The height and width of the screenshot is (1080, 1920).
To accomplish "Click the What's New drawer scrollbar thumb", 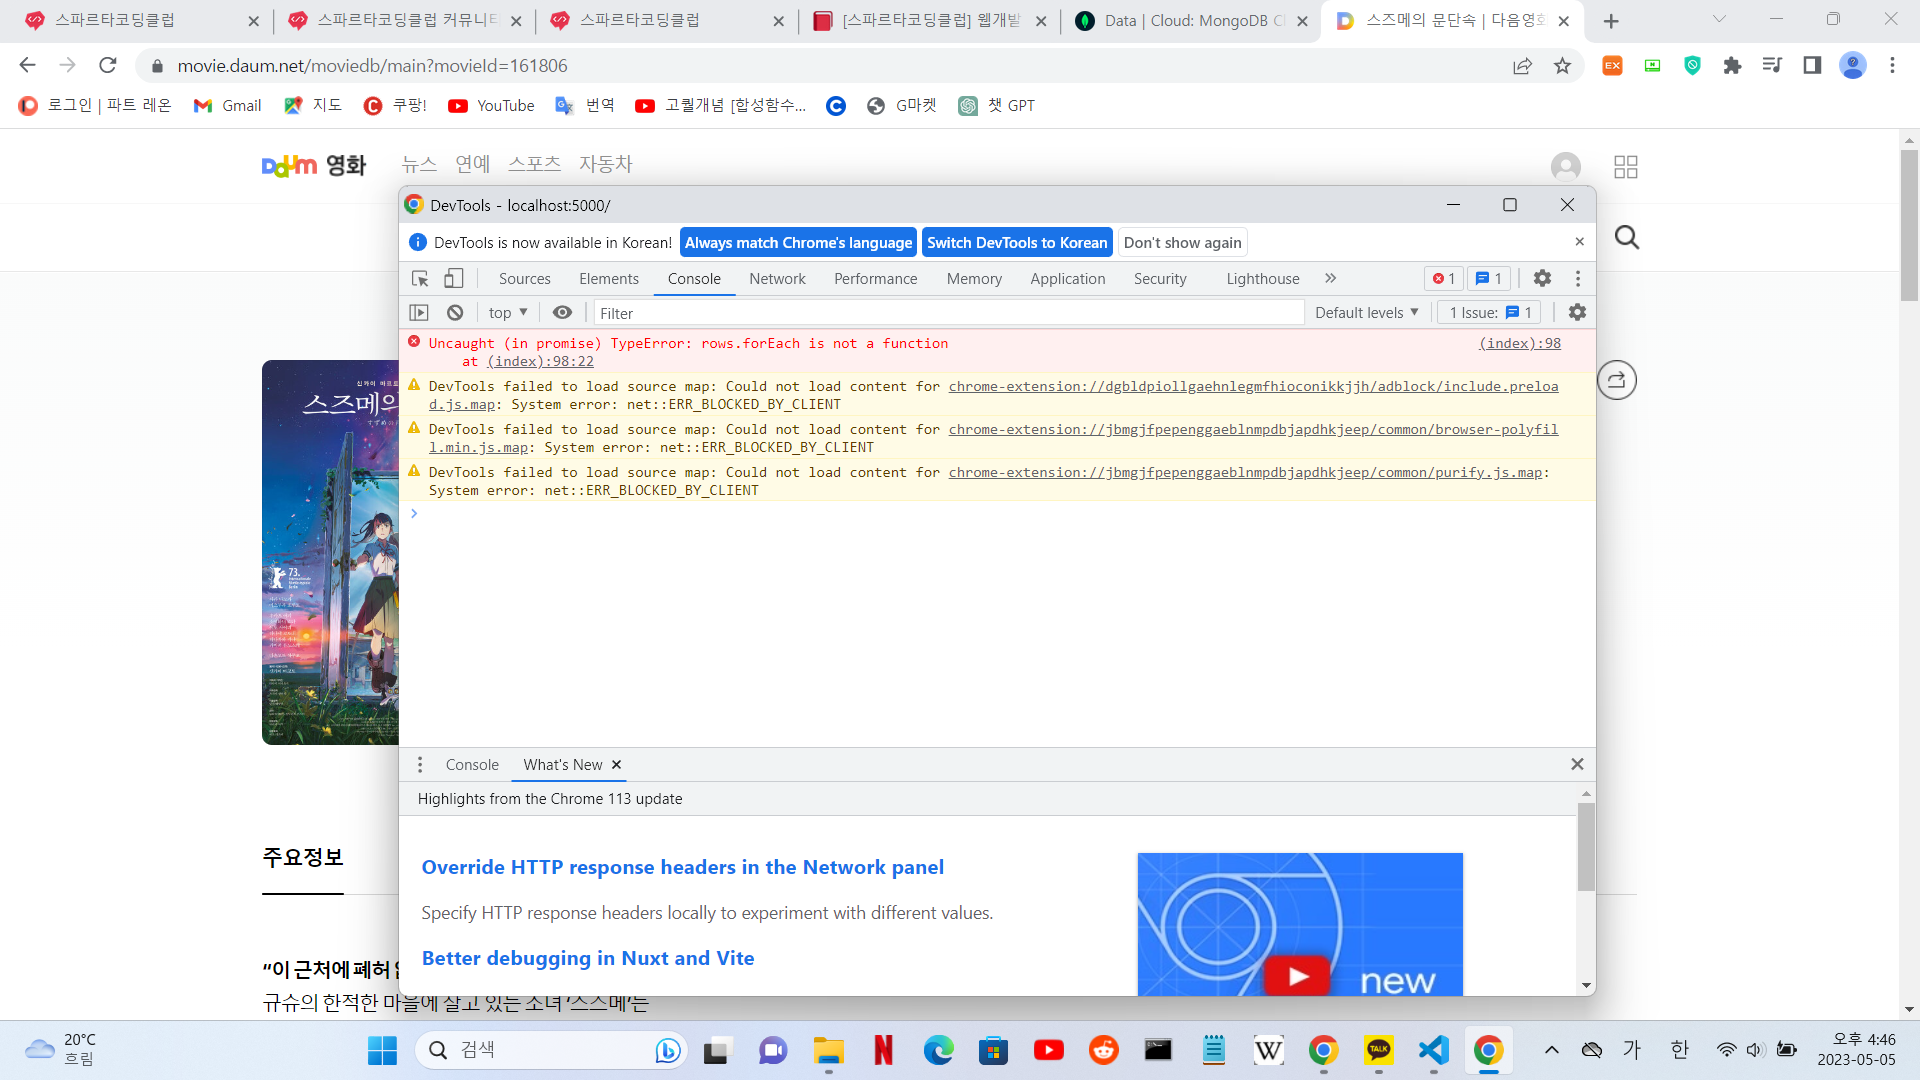I will [x=1586, y=846].
